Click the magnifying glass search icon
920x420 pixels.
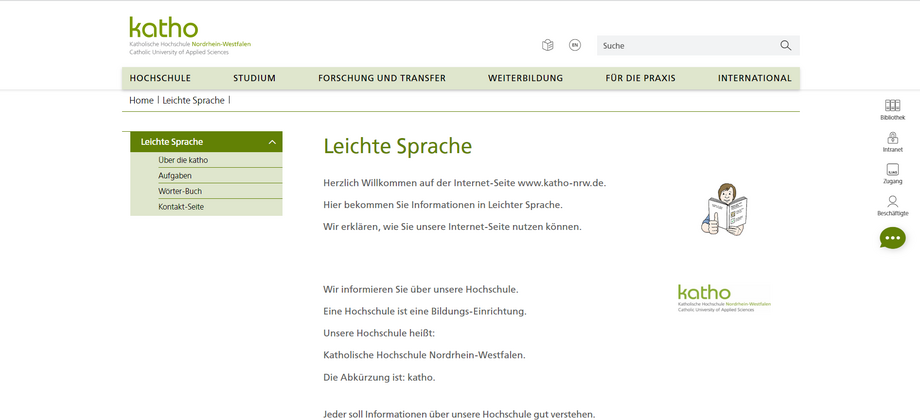(x=786, y=45)
